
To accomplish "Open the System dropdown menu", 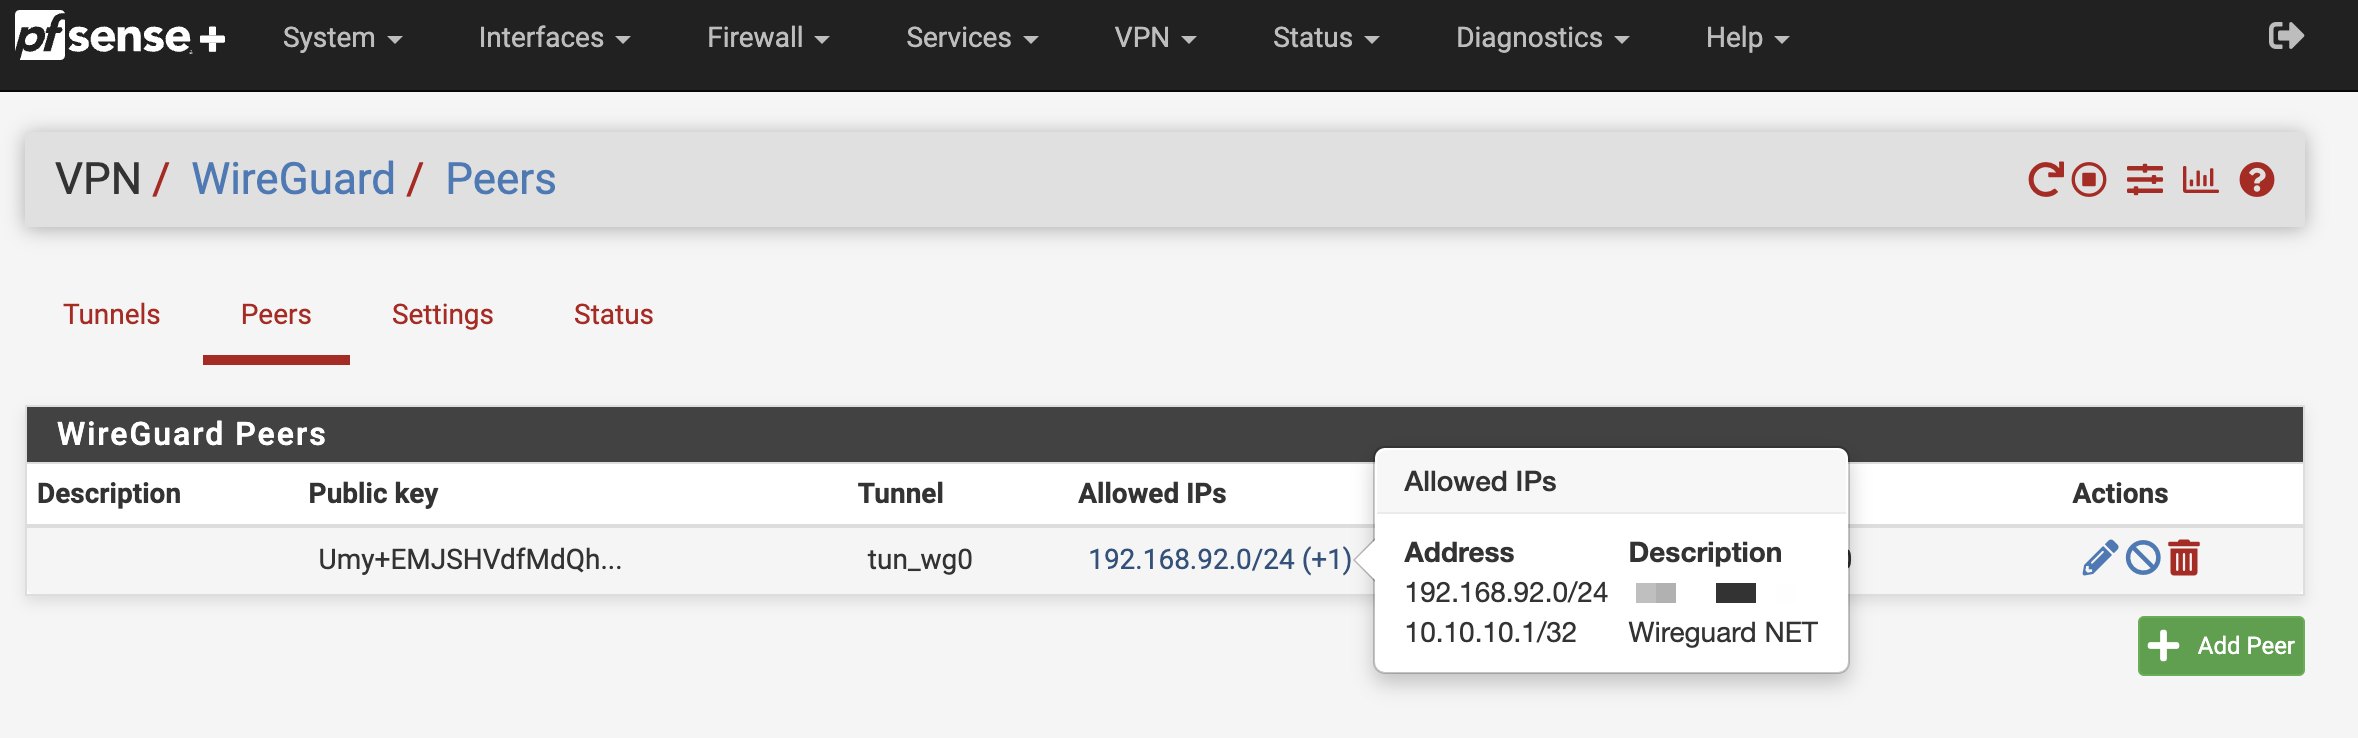I will point(342,38).
